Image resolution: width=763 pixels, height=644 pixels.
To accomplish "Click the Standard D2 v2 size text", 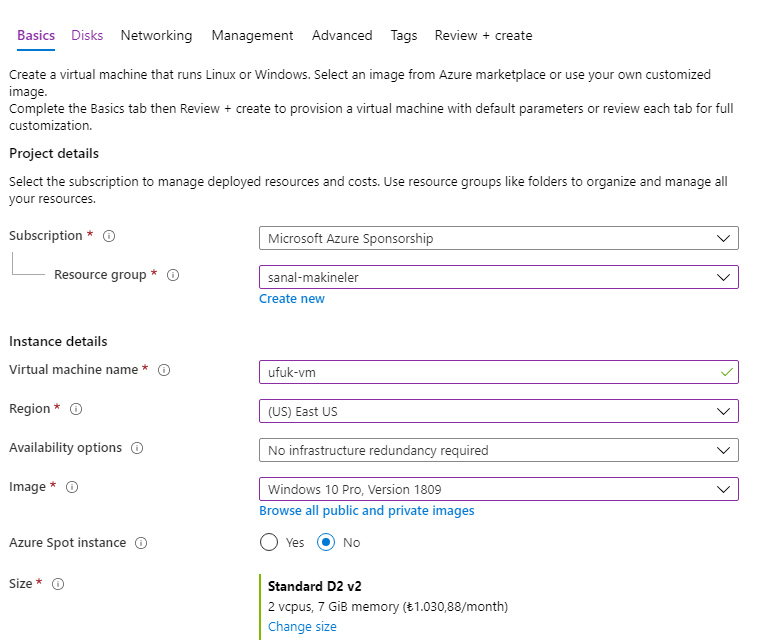I will pos(314,587).
